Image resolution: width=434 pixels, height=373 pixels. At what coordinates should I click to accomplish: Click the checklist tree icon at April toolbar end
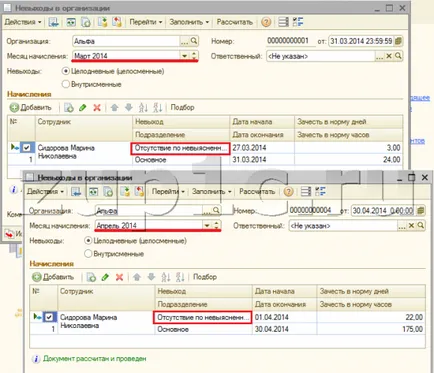[x=320, y=192]
